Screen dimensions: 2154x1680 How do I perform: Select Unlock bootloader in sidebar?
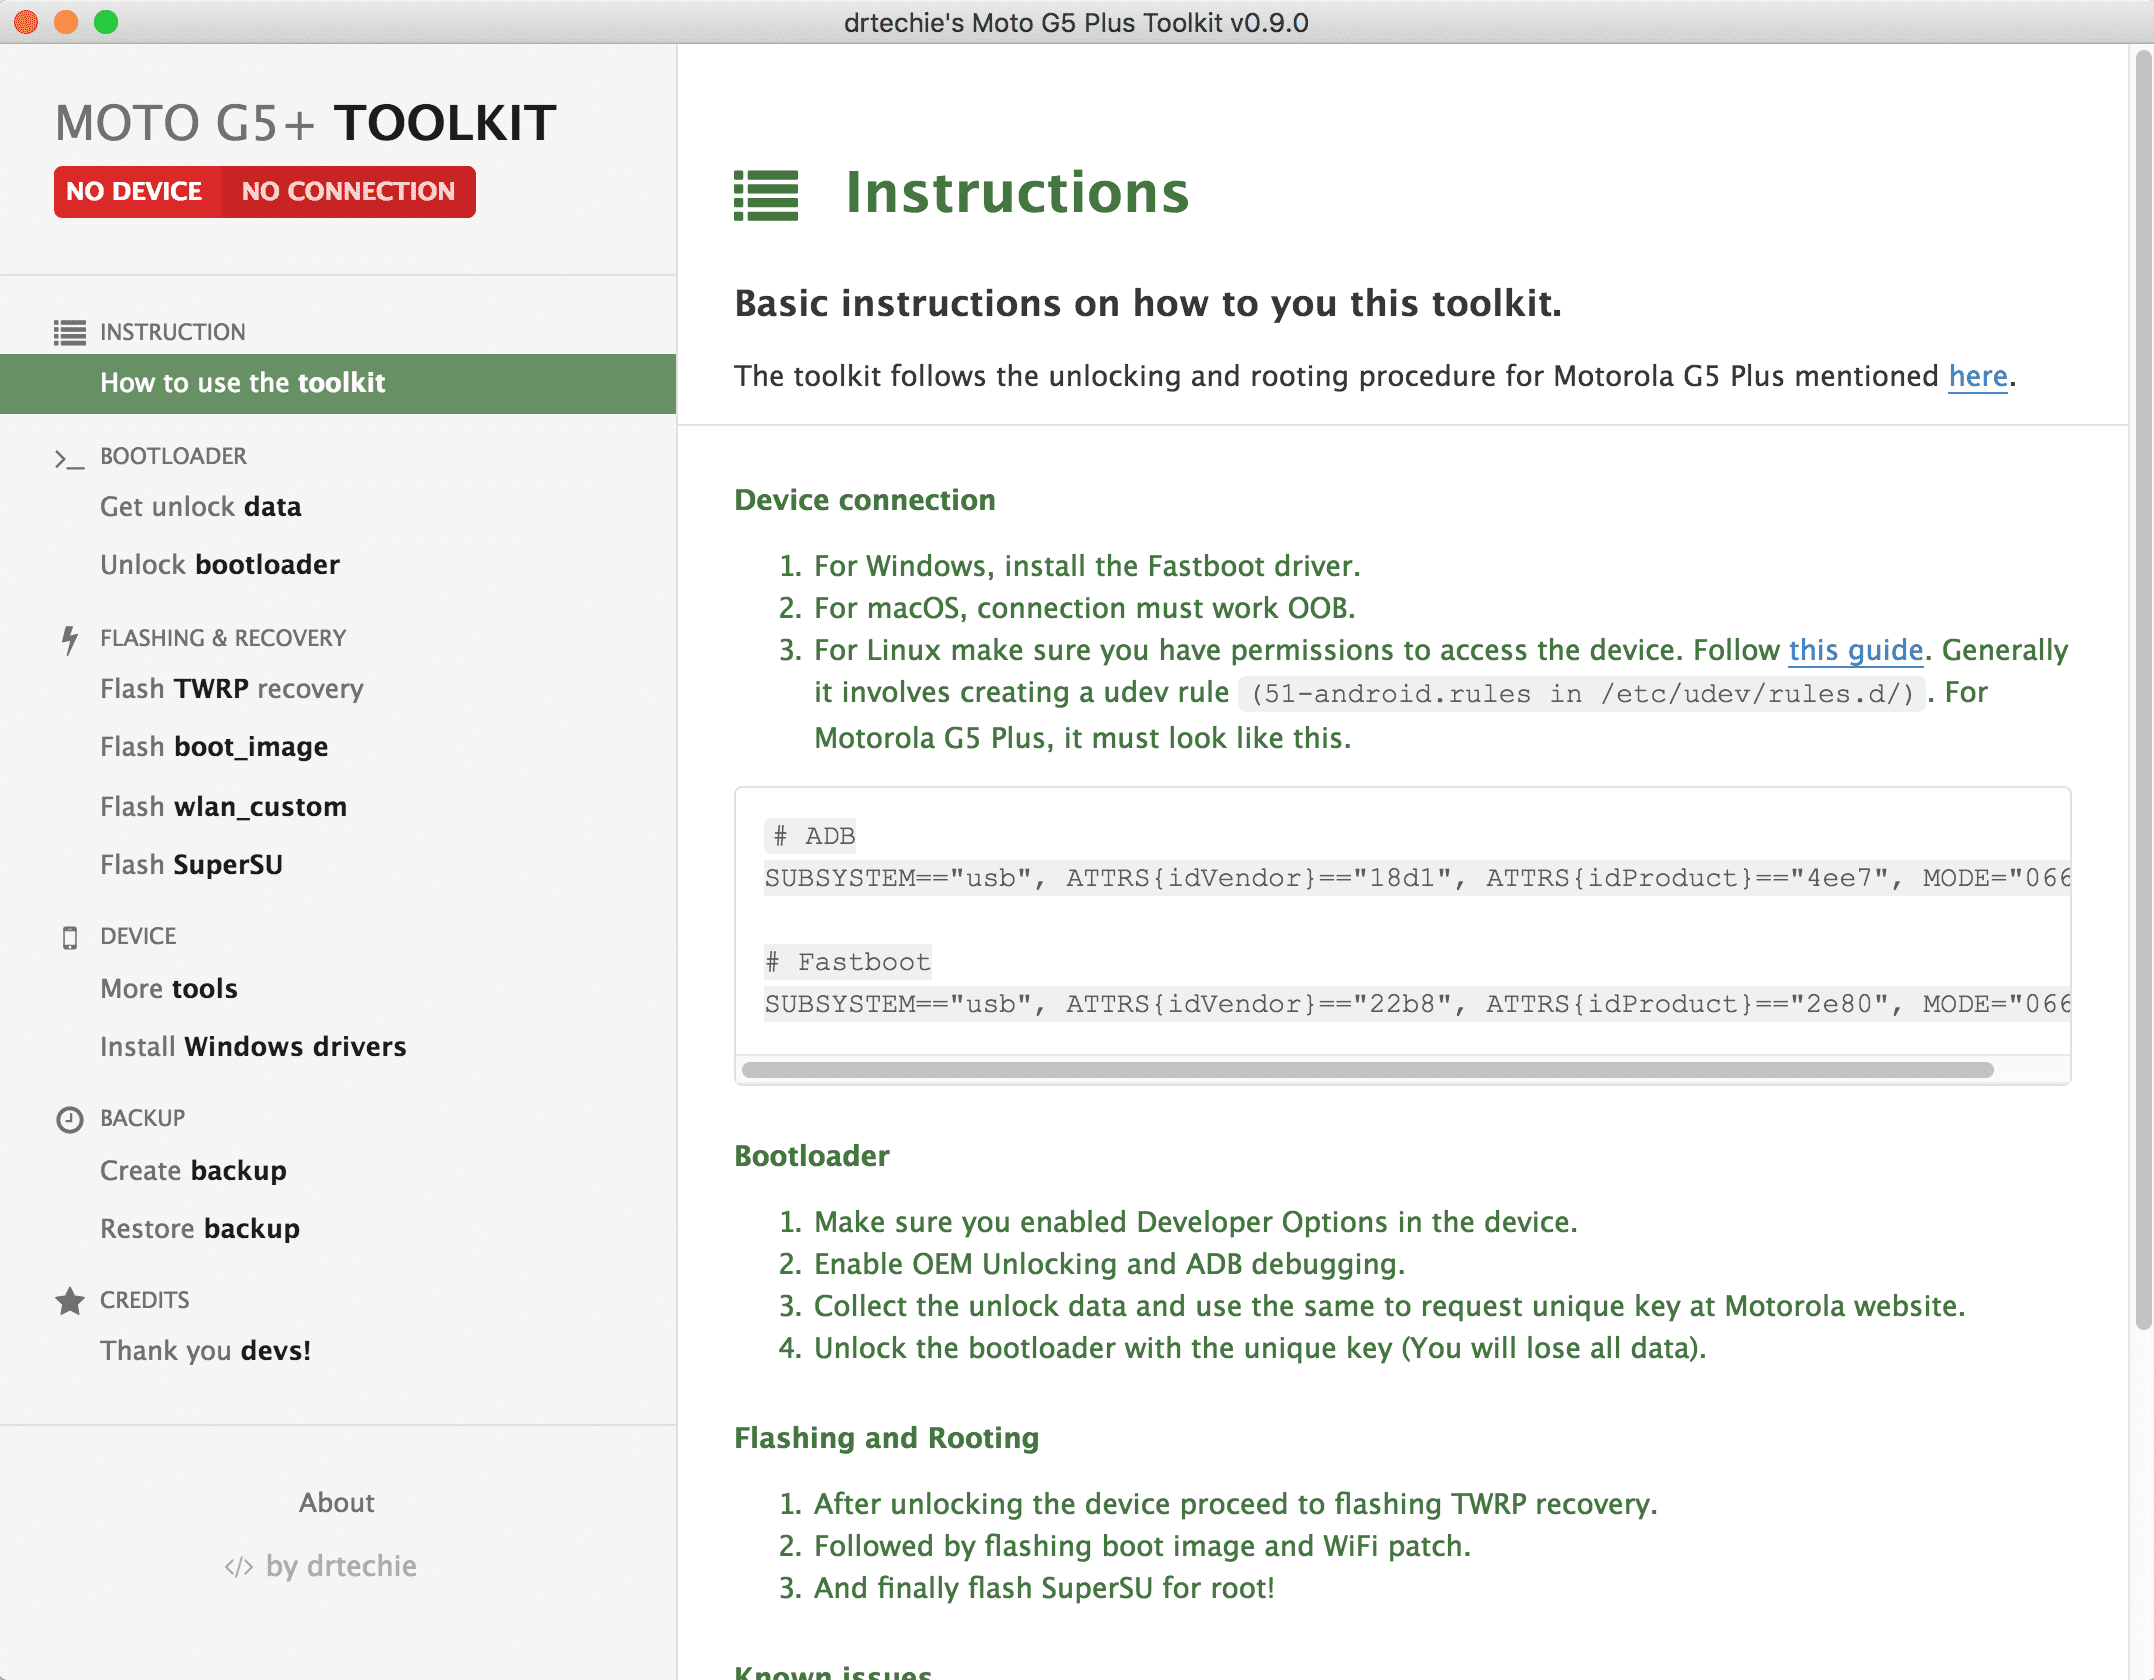point(220,564)
